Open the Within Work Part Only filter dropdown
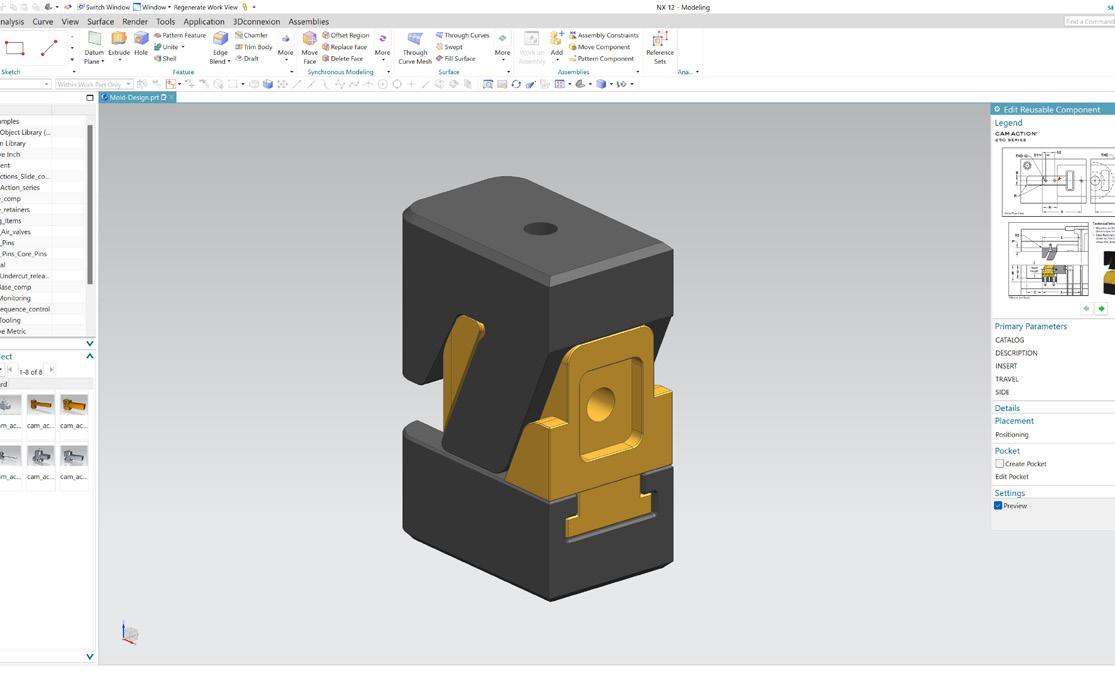Image resolution: width=1115 pixels, height=674 pixels. tap(94, 84)
